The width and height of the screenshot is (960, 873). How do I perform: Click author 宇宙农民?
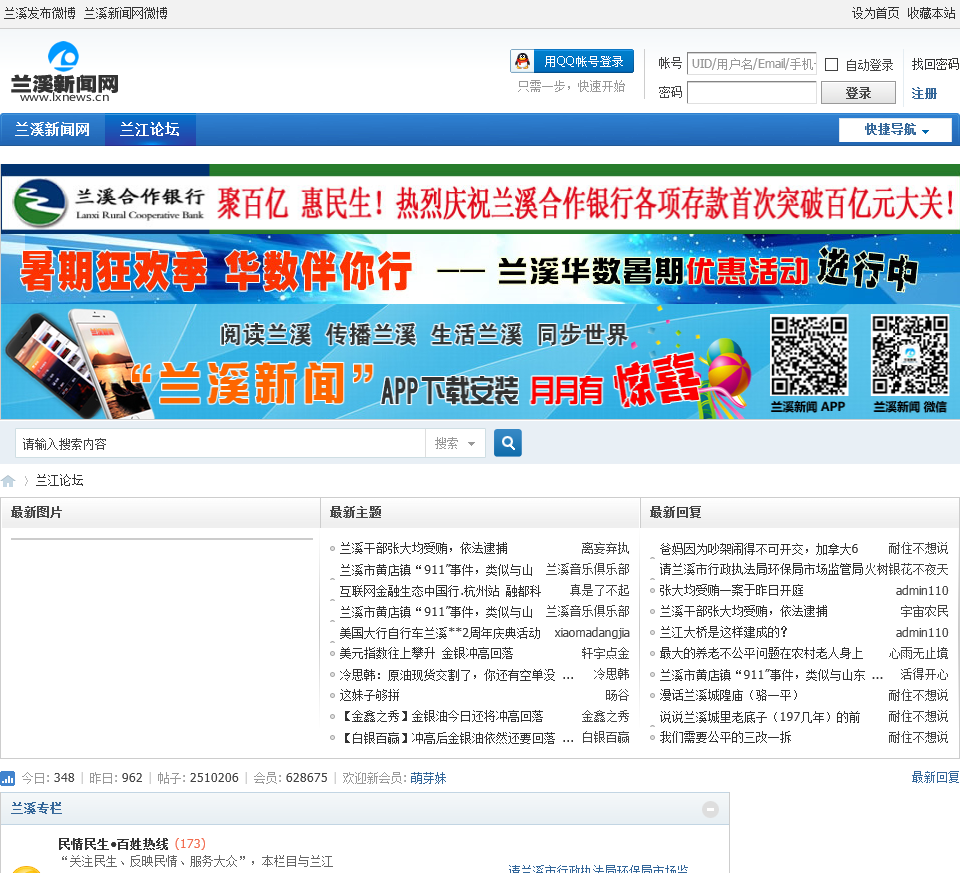point(924,612)
